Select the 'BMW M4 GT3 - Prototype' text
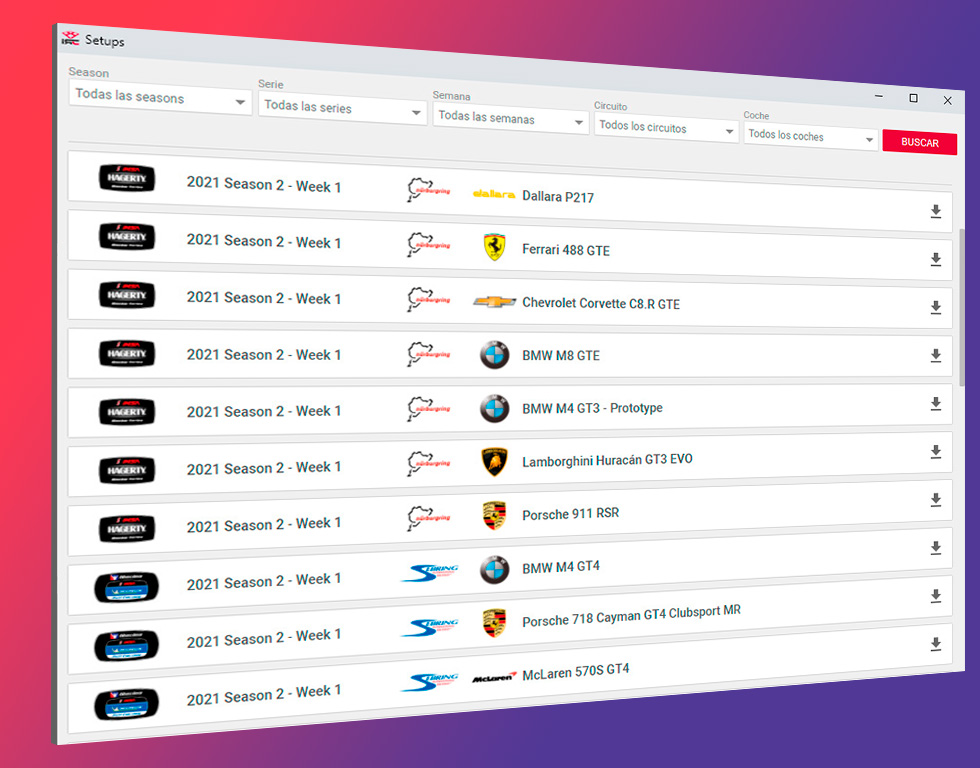This screenshot has width=980, height=768. pyautogui.click(x=592, y=409)
